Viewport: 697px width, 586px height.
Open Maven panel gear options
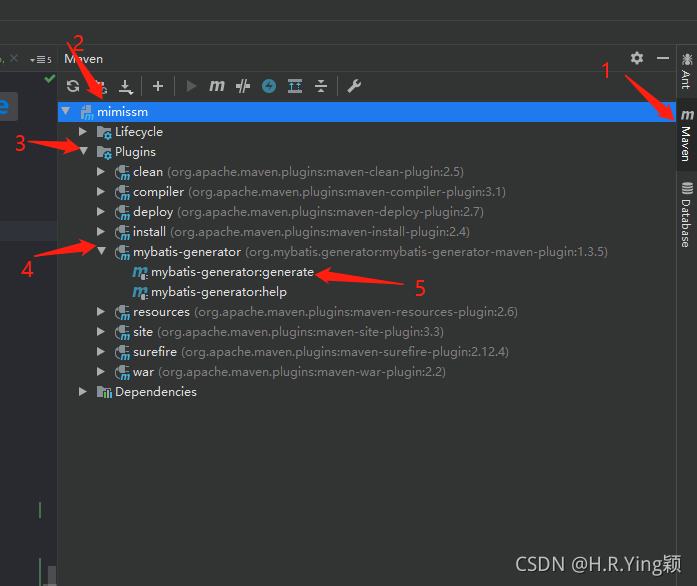click(637, 58)
